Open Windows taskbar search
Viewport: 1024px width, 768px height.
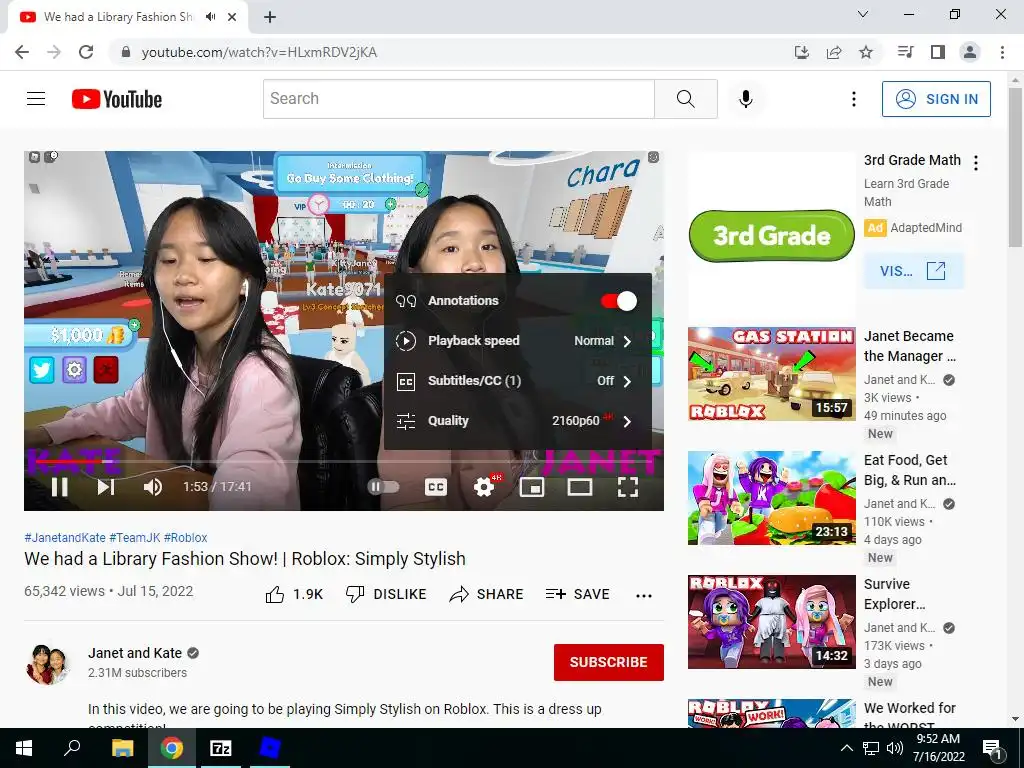(72, 748)
